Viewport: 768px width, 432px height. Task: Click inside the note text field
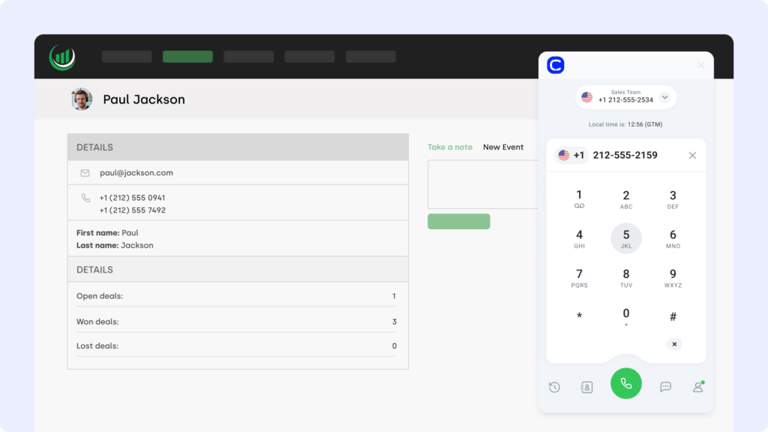[483, 185]
